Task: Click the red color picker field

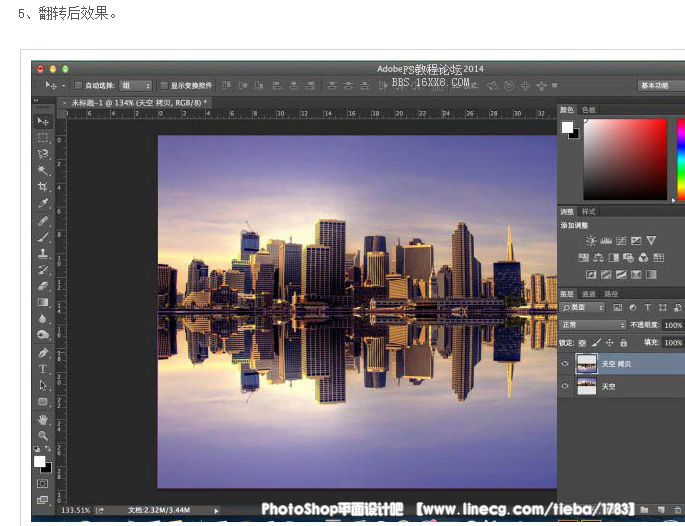Action: (625, 158)
